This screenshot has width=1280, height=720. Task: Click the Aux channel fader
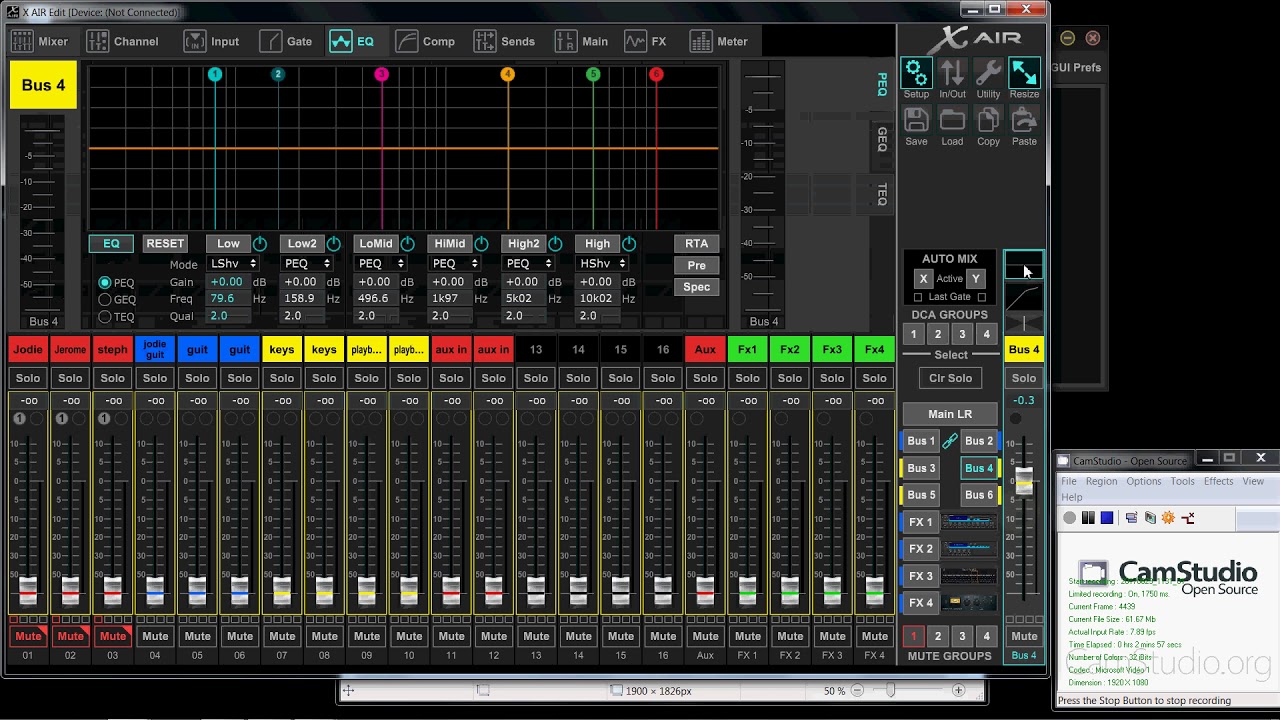[705, 590]
